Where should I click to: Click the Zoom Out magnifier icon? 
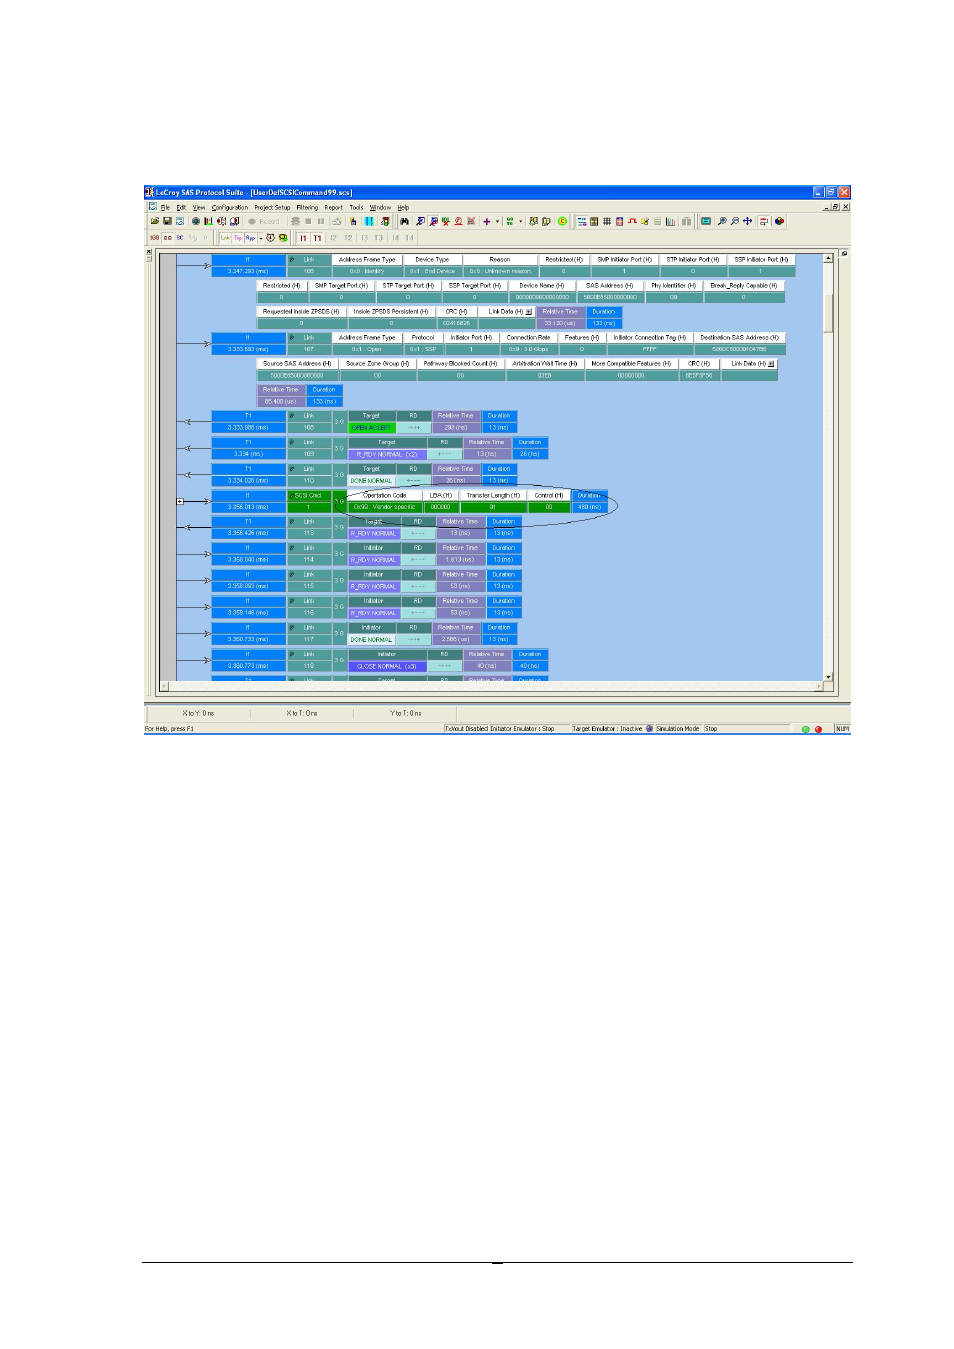pyautogui.click(x=734, y=221)
